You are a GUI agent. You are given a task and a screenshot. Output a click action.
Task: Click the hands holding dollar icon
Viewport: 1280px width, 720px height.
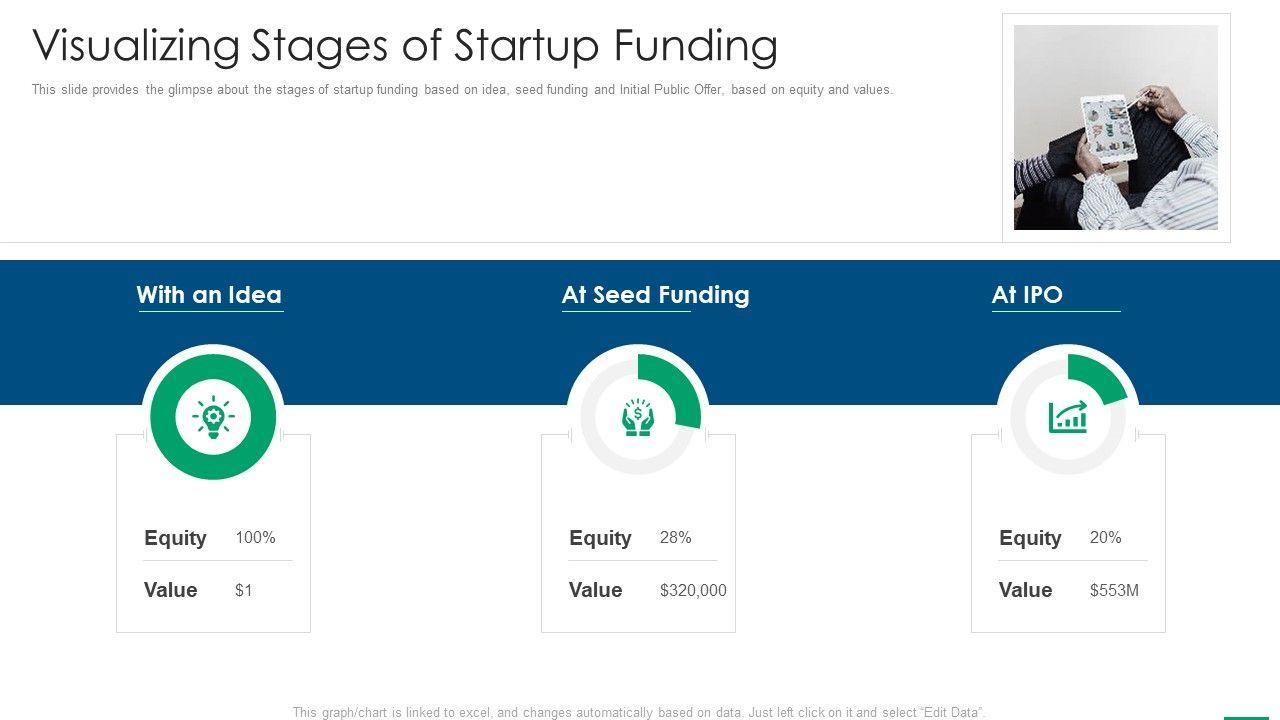coord(638,417)
